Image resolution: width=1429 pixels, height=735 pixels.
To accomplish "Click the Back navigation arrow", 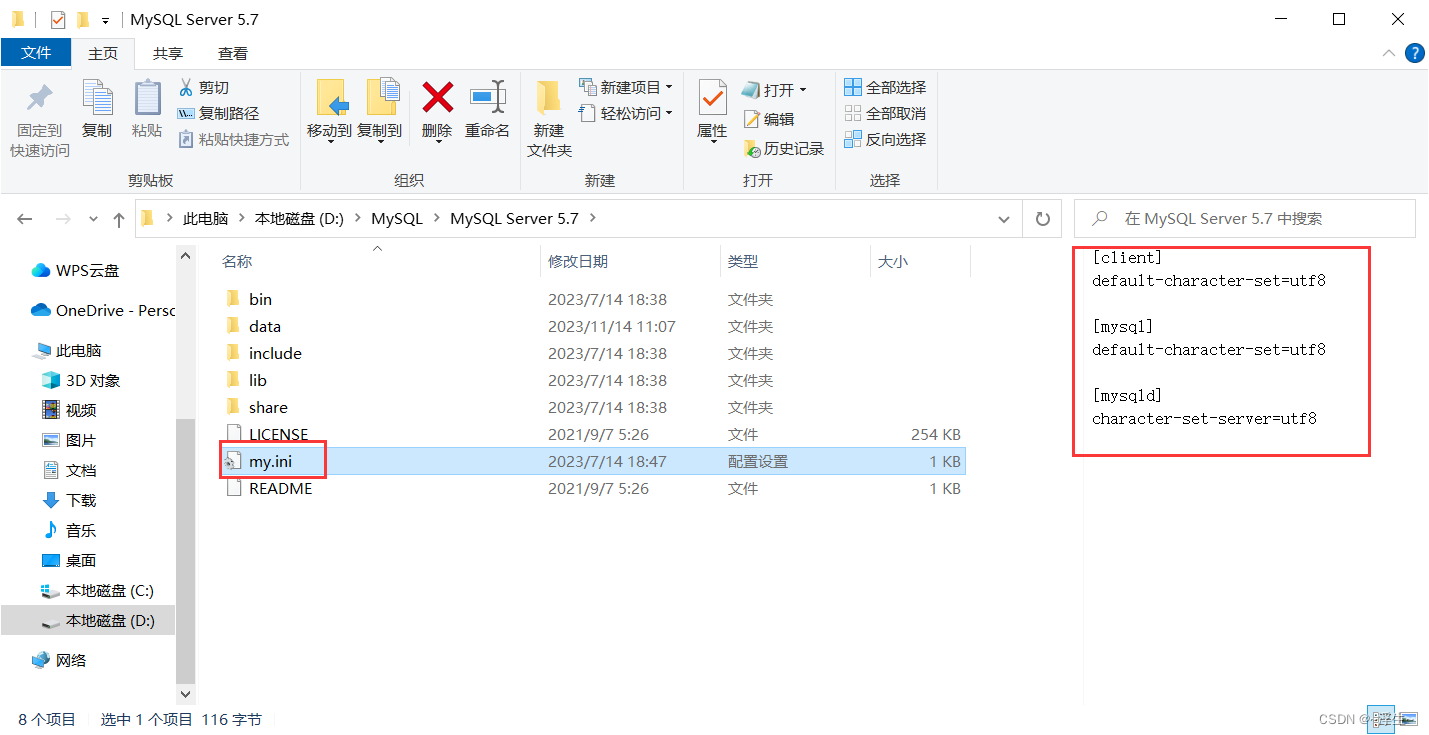I will (x=25, y=219).
